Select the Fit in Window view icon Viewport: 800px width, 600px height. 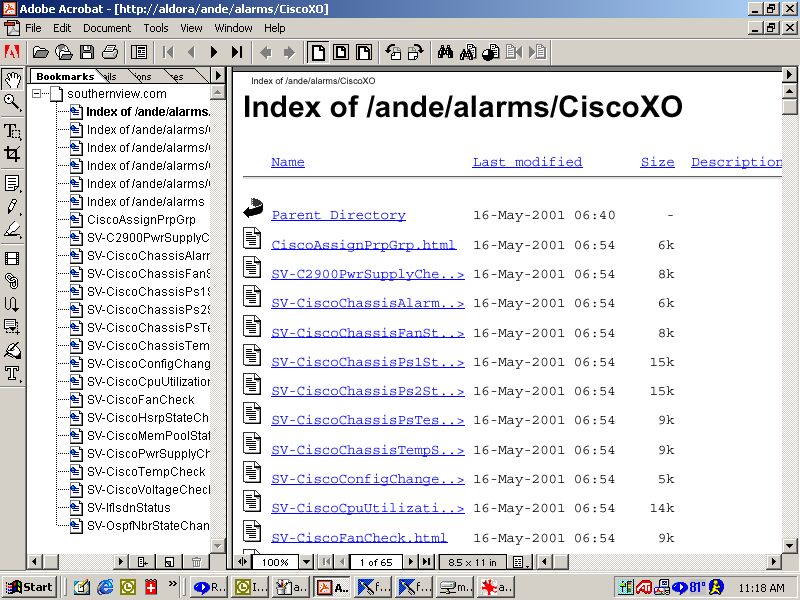[x=341, y=52]
